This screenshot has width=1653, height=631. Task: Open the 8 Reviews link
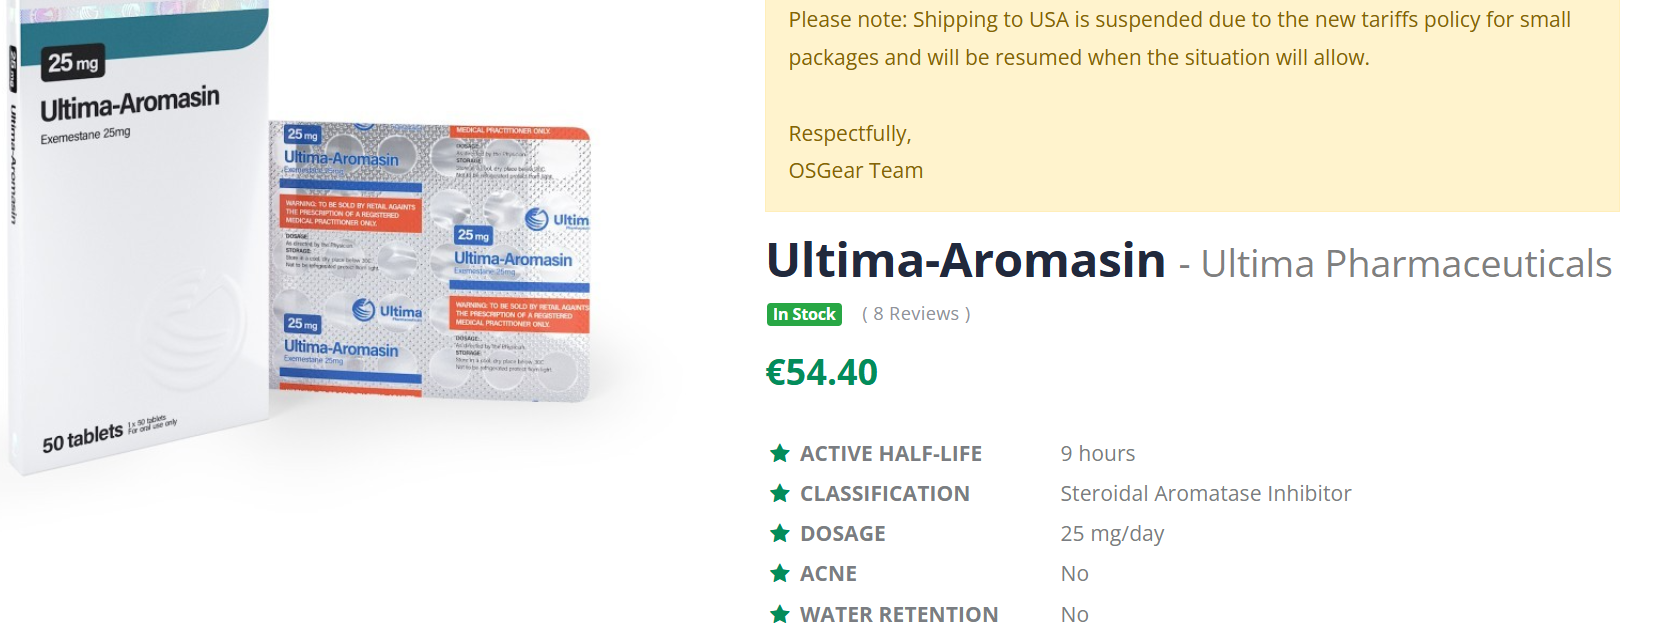tap(916, 314)
